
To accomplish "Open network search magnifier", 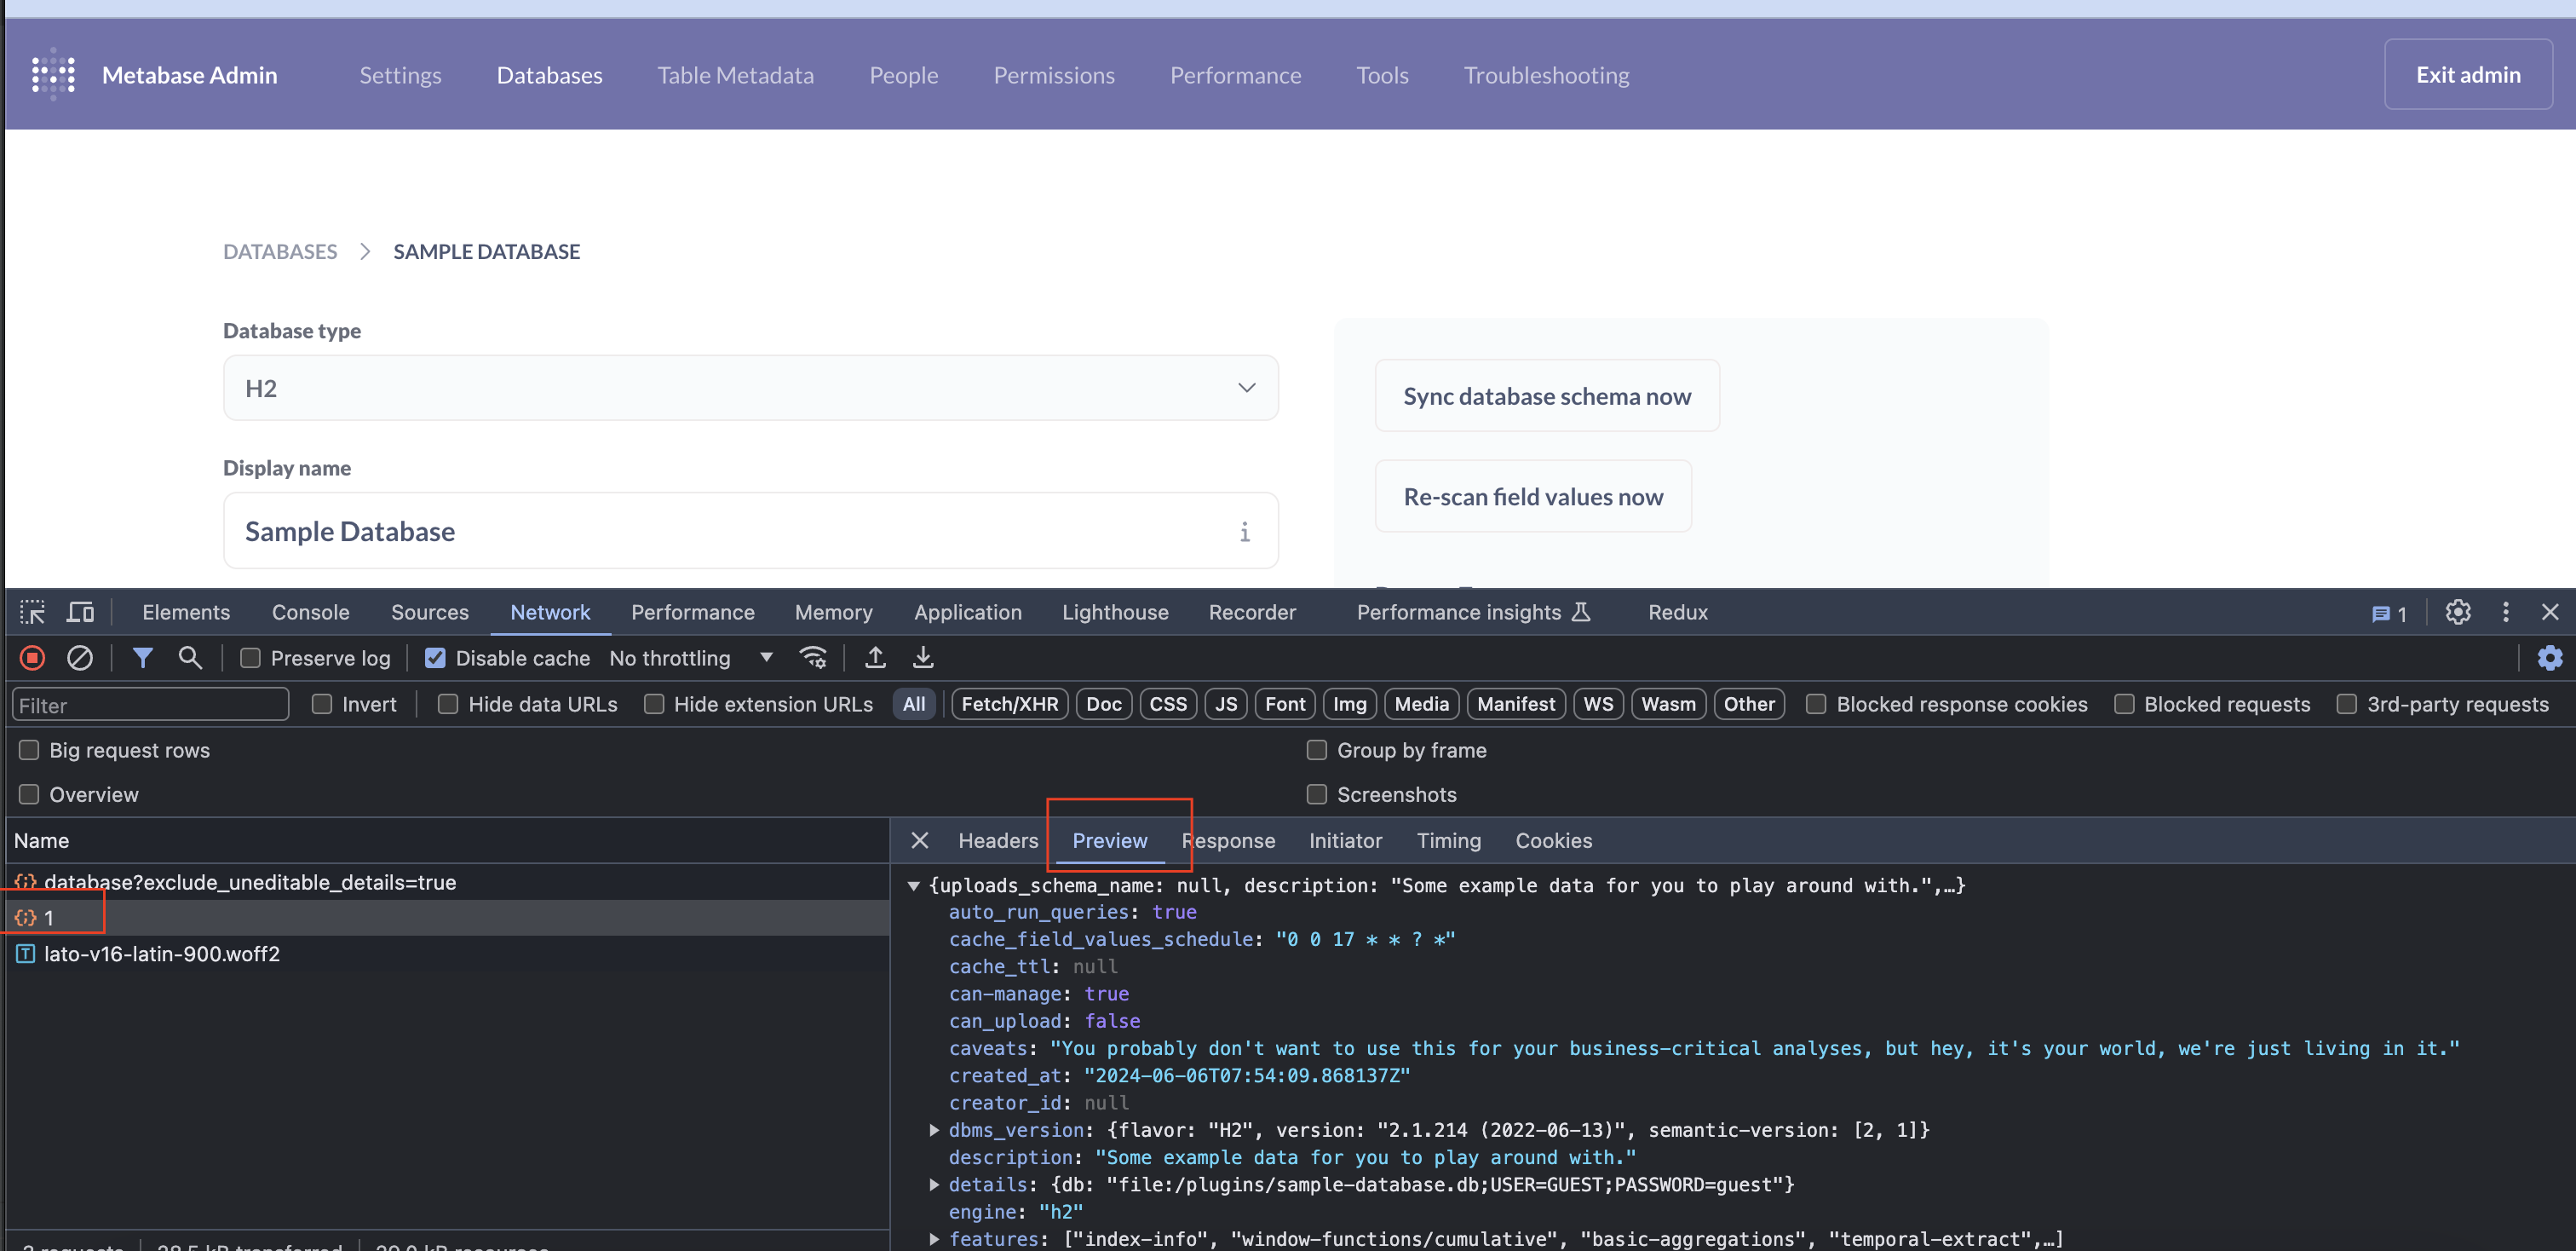I will pyautogui.click(x=190, y=658).
